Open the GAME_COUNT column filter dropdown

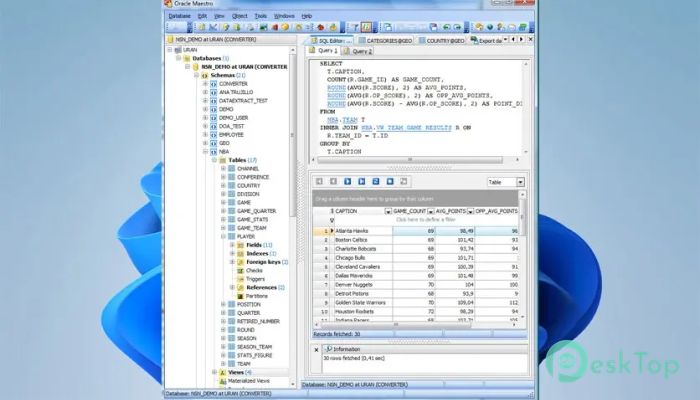tap(430, 211)
